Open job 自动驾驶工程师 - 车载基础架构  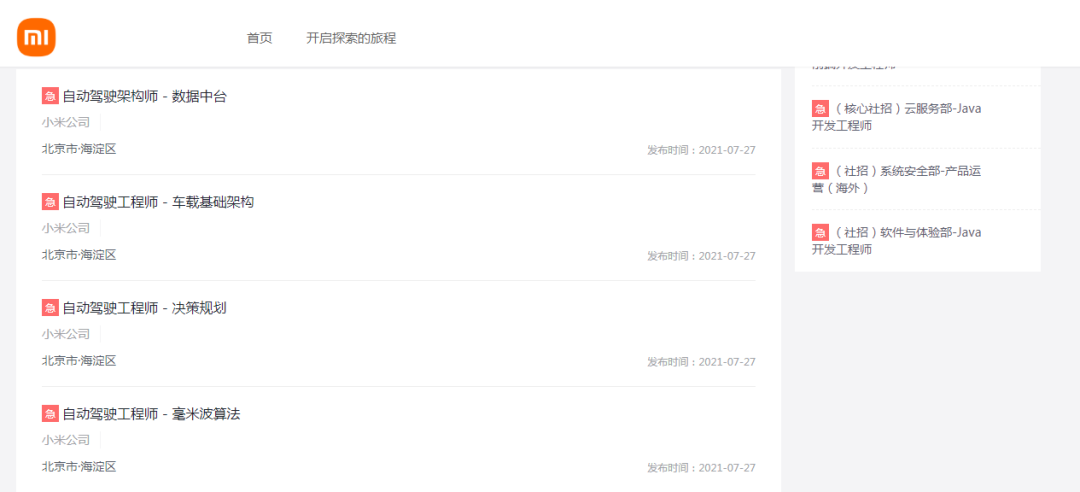click(x=158, y=202)
